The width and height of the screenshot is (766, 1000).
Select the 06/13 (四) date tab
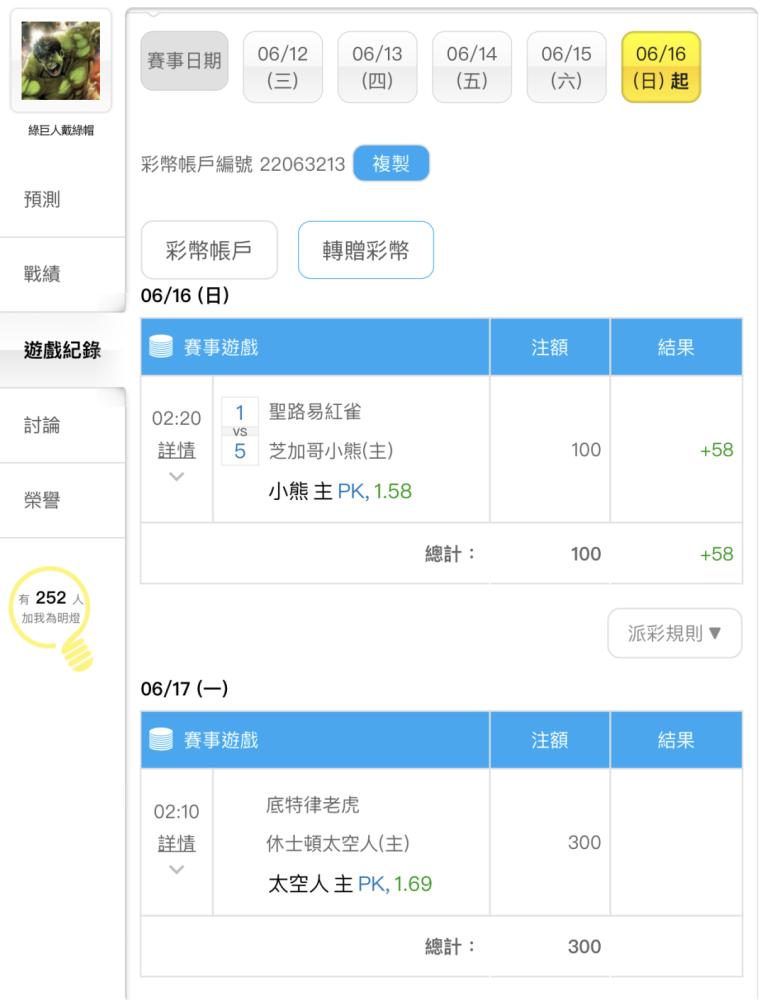377,67
